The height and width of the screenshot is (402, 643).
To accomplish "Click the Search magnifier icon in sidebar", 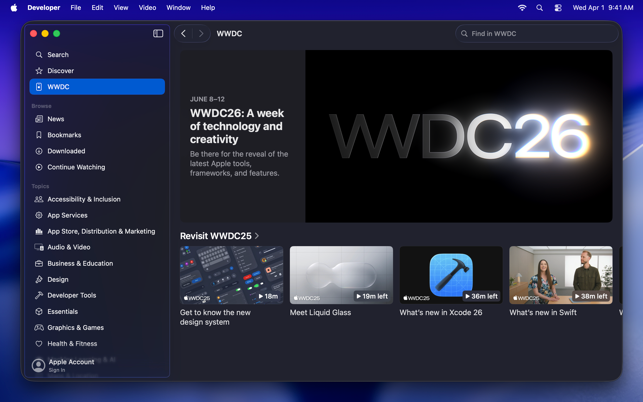I will coord(39,55).
